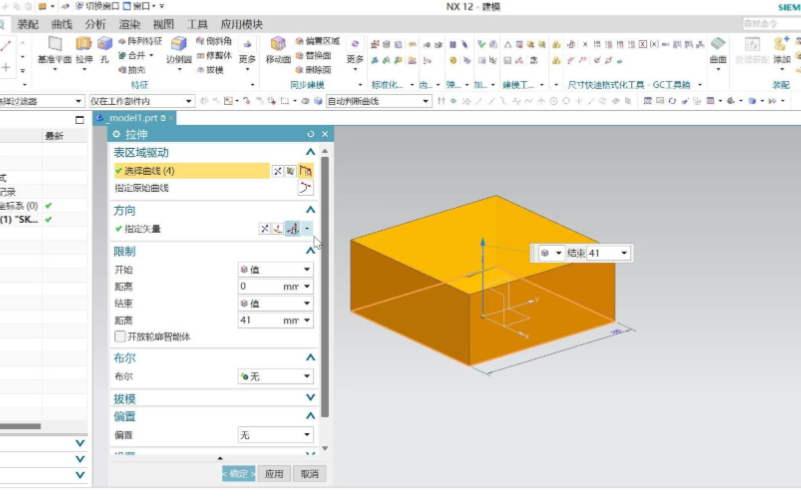Reset the 拉伸 dialog with reset icon
Image resolution: width=801 pixels, height=499 pixels.
pyautogui.click(x=311, y=134)
